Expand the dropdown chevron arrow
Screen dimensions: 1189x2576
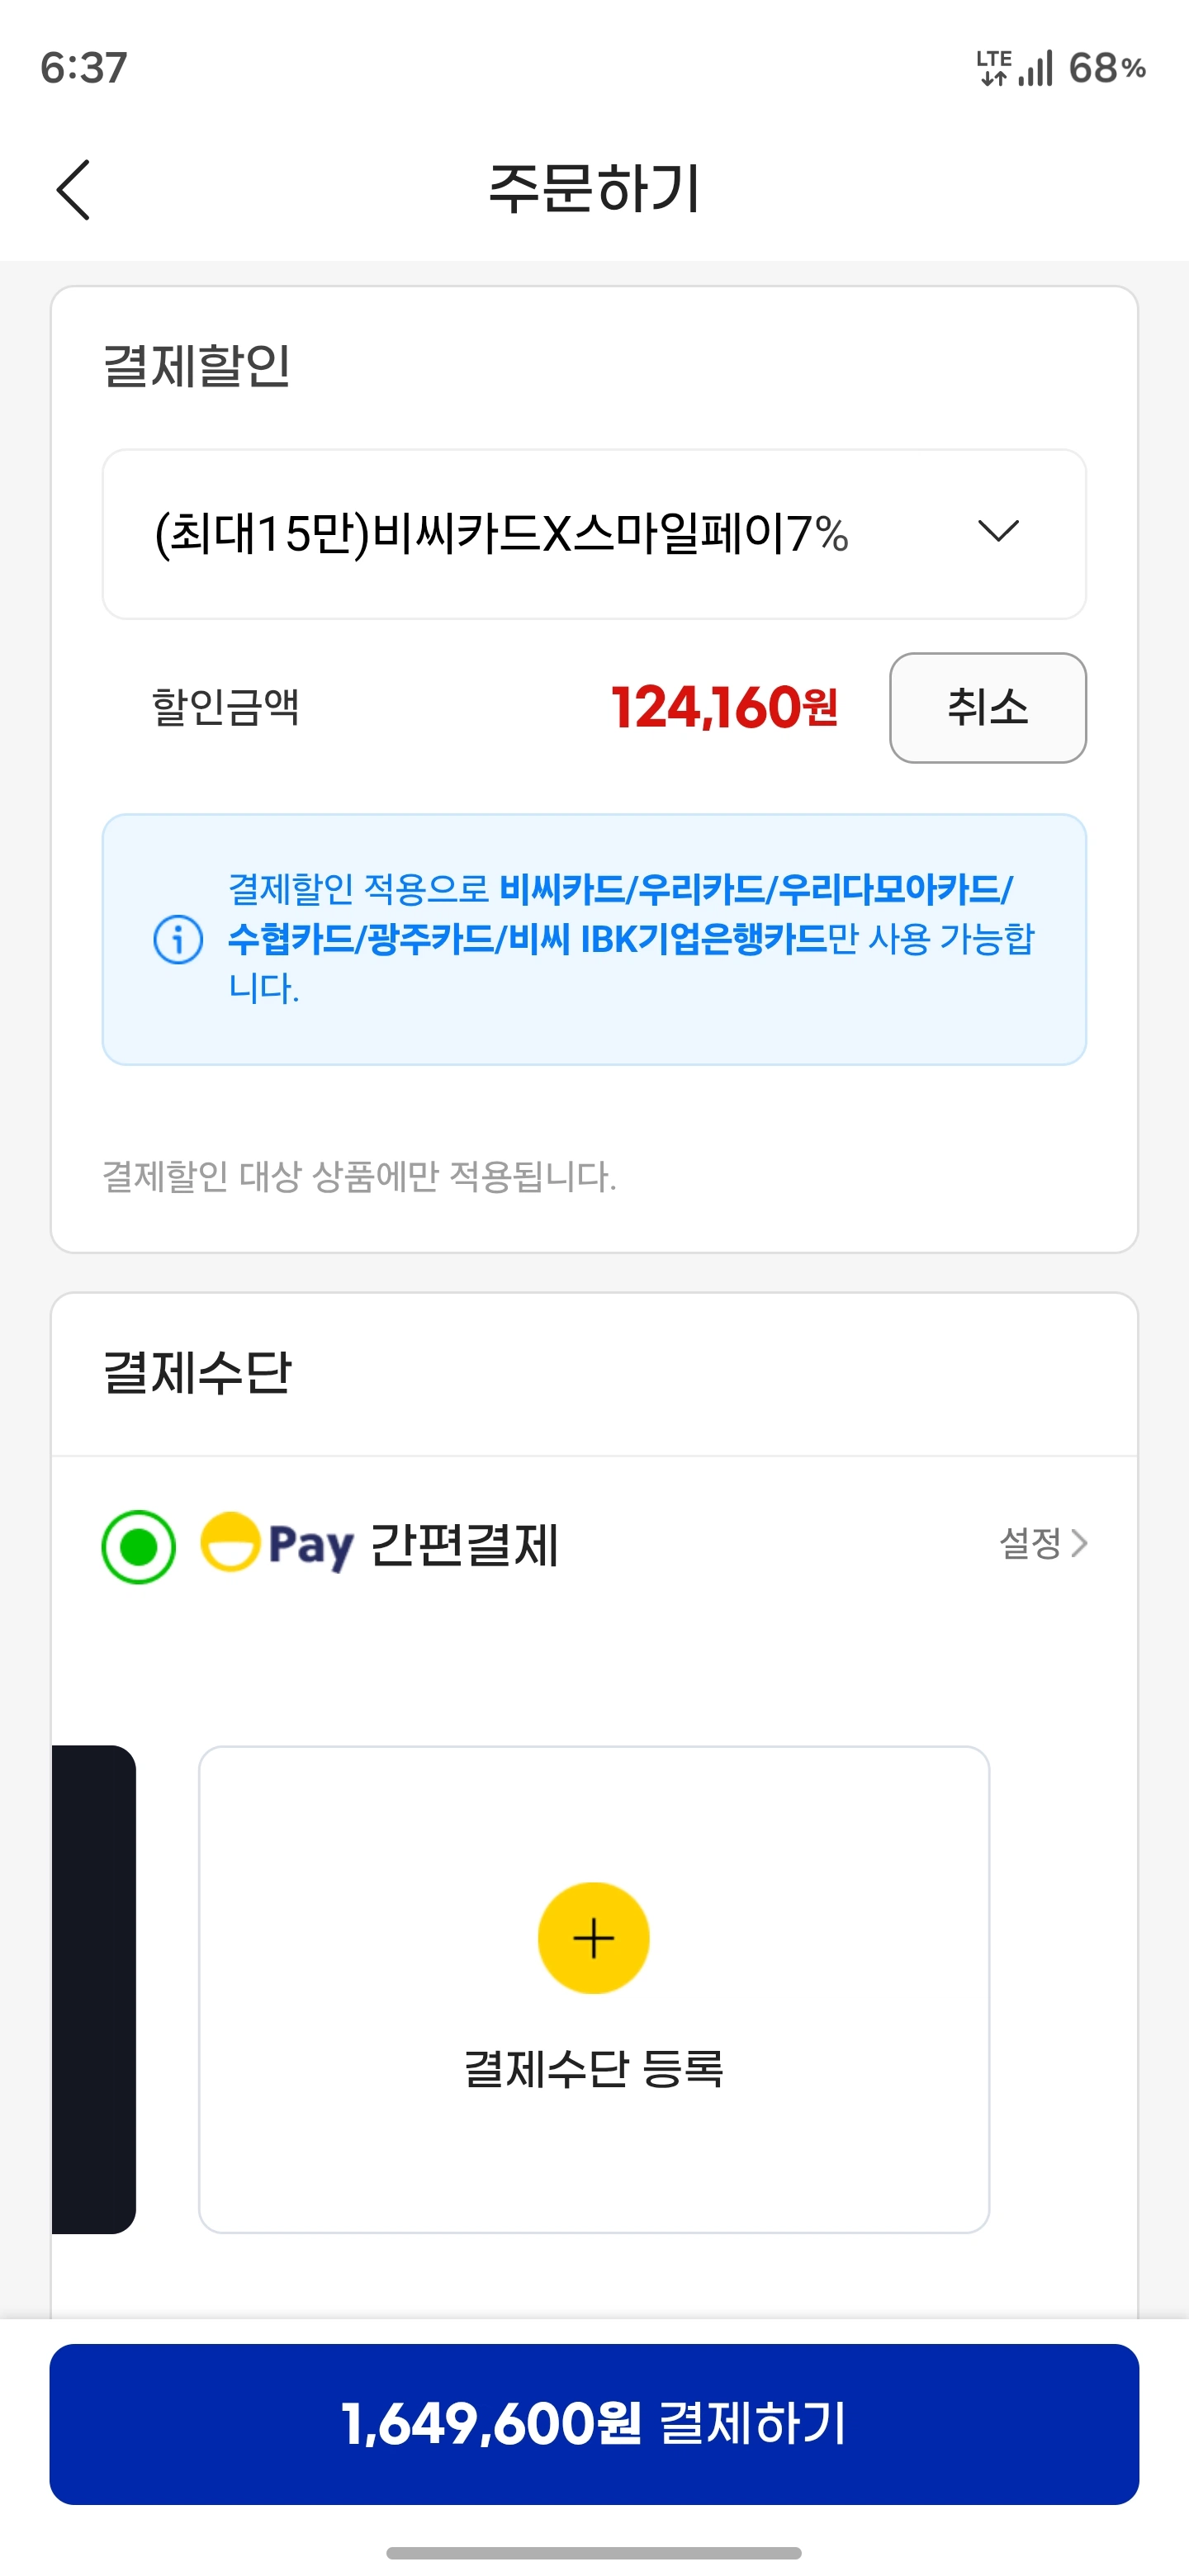[x=997, y=531]
